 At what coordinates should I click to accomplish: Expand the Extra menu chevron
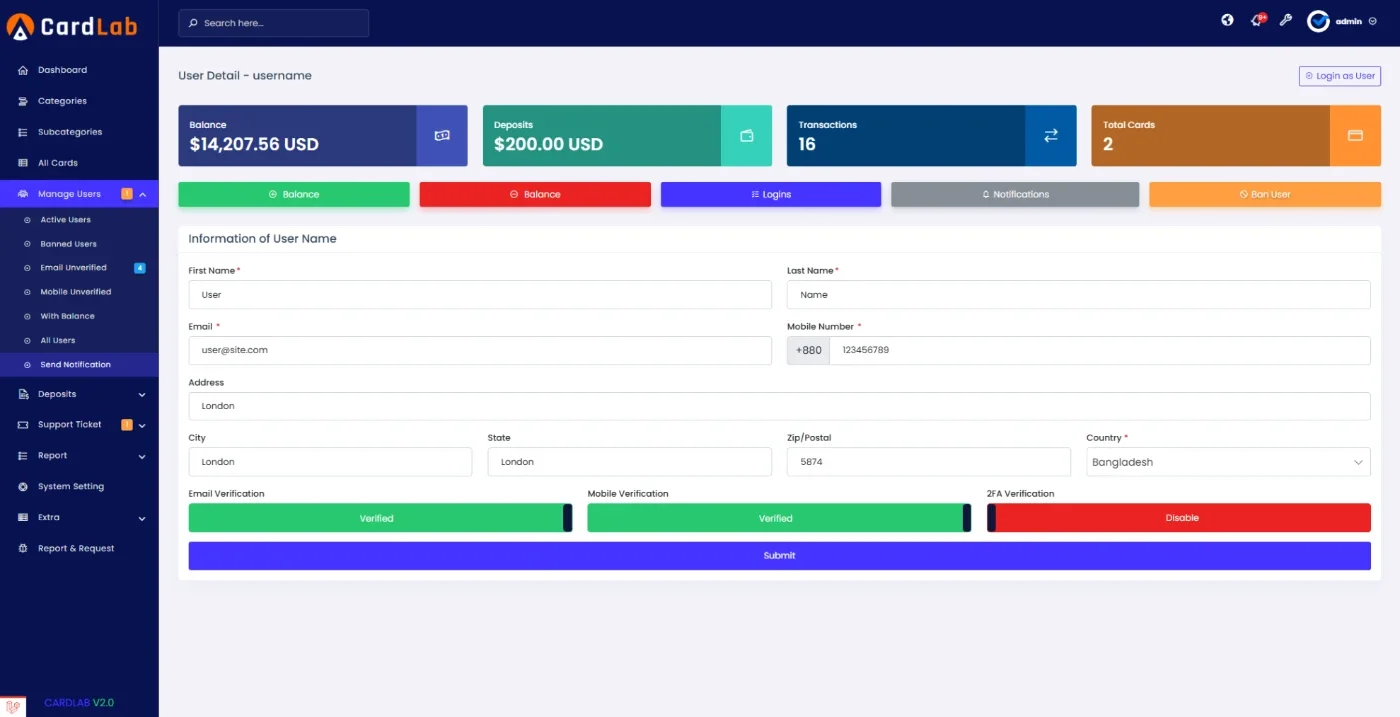142,519
